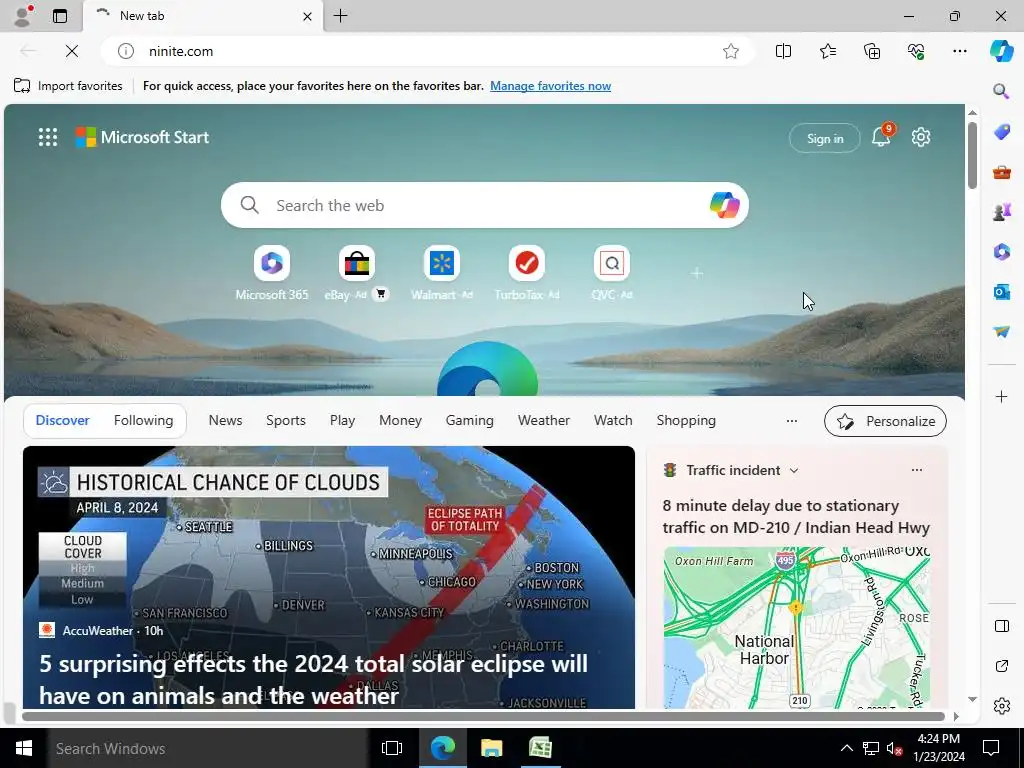The width and height of the screenshot is (1024, 768).
Task: Open the Play tab
Action: tap(342, 421)
